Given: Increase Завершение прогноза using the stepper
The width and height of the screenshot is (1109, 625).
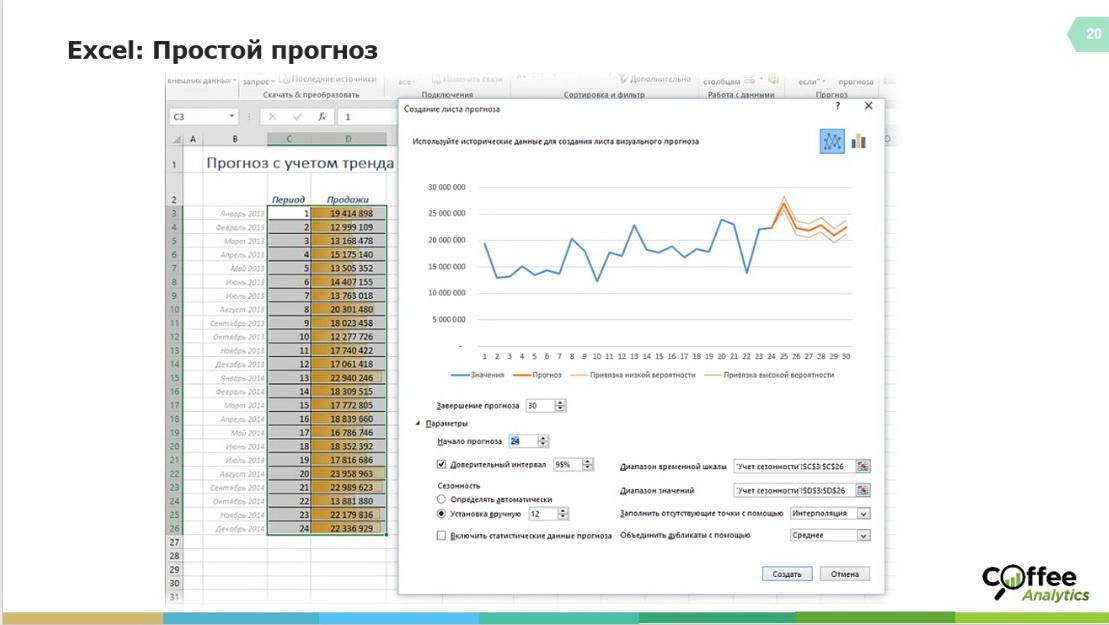Looking at the screenshot, I should tap(561, 402).
